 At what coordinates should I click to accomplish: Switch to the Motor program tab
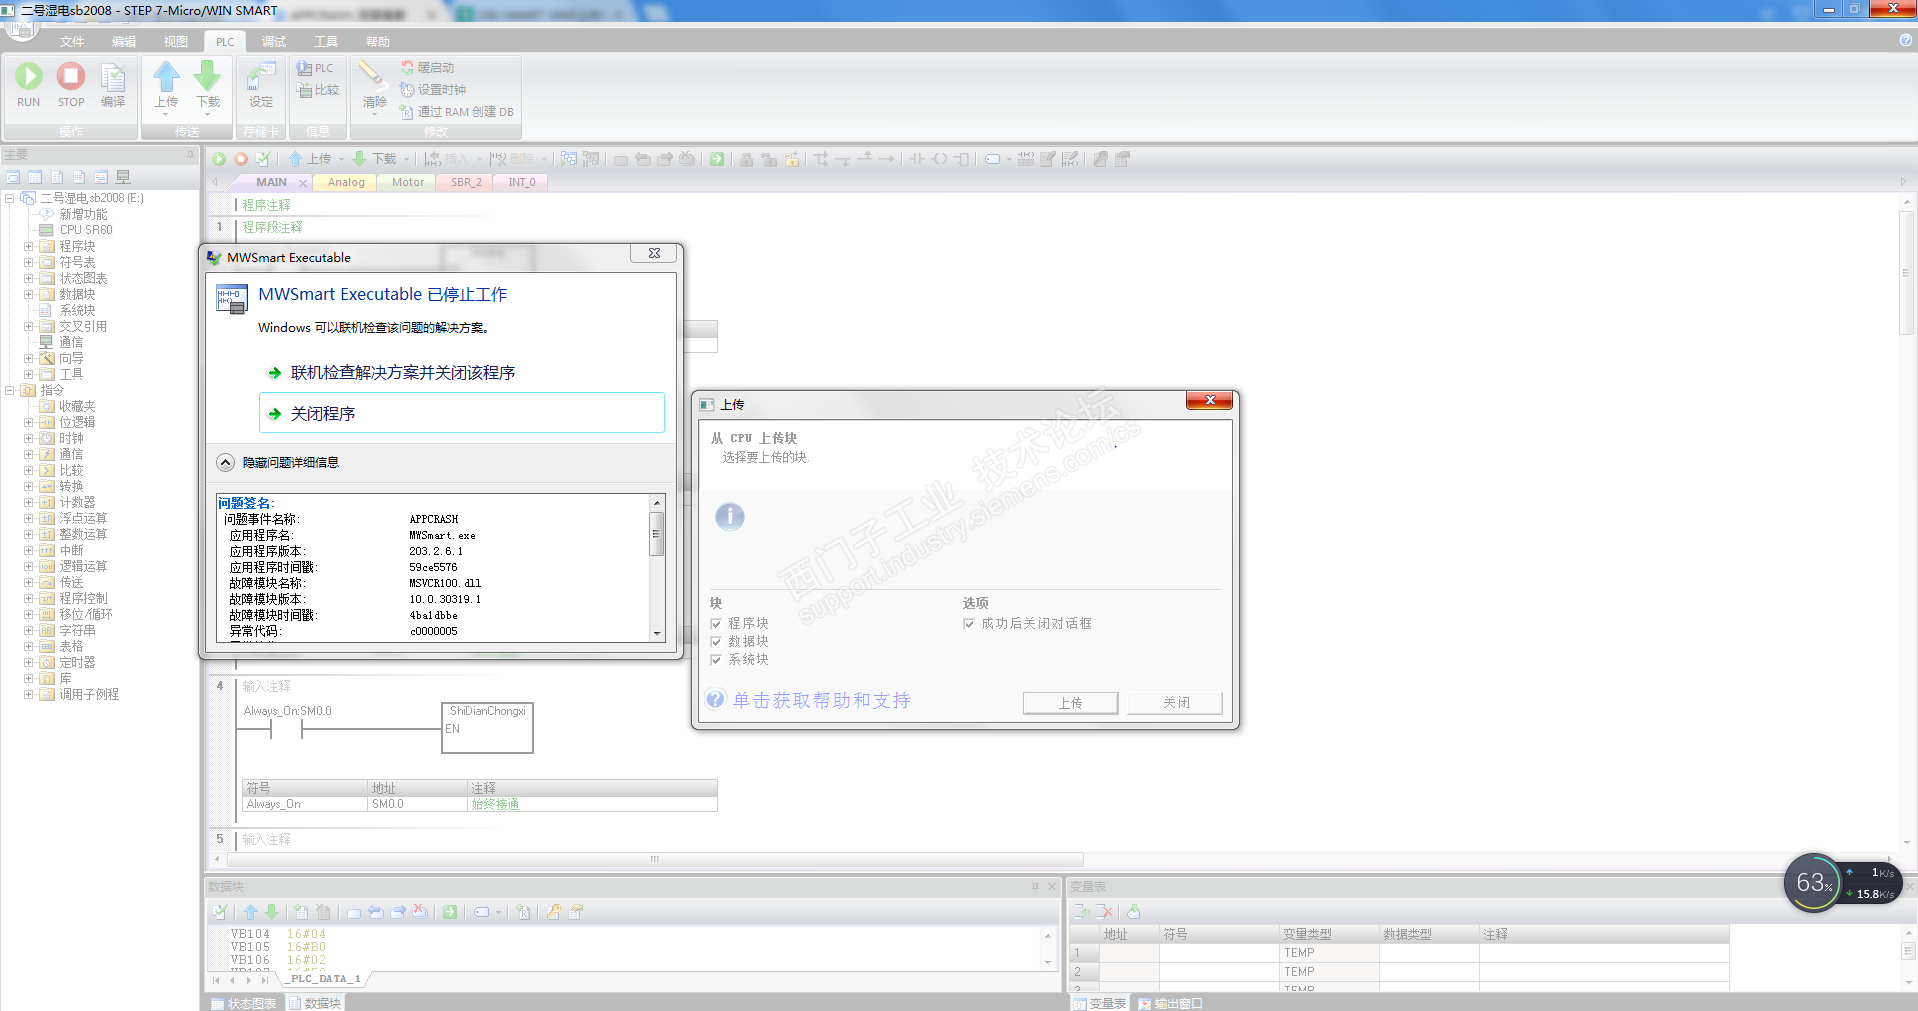408,182
